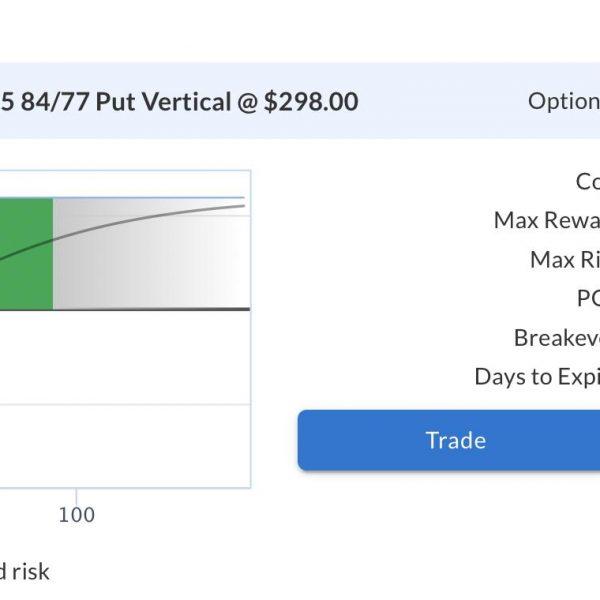Click the bottom white chart panel

coord(125,446)
